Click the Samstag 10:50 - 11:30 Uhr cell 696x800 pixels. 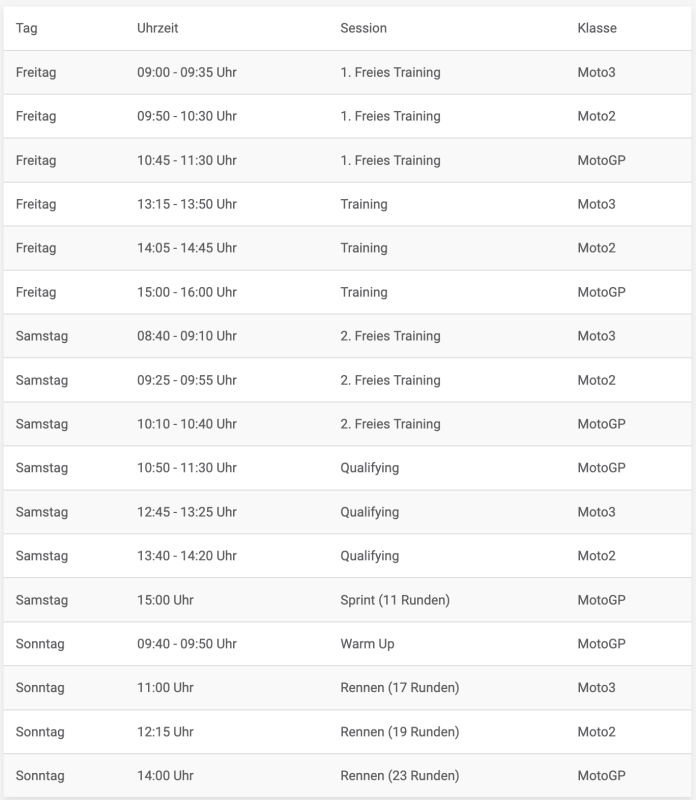187,468
